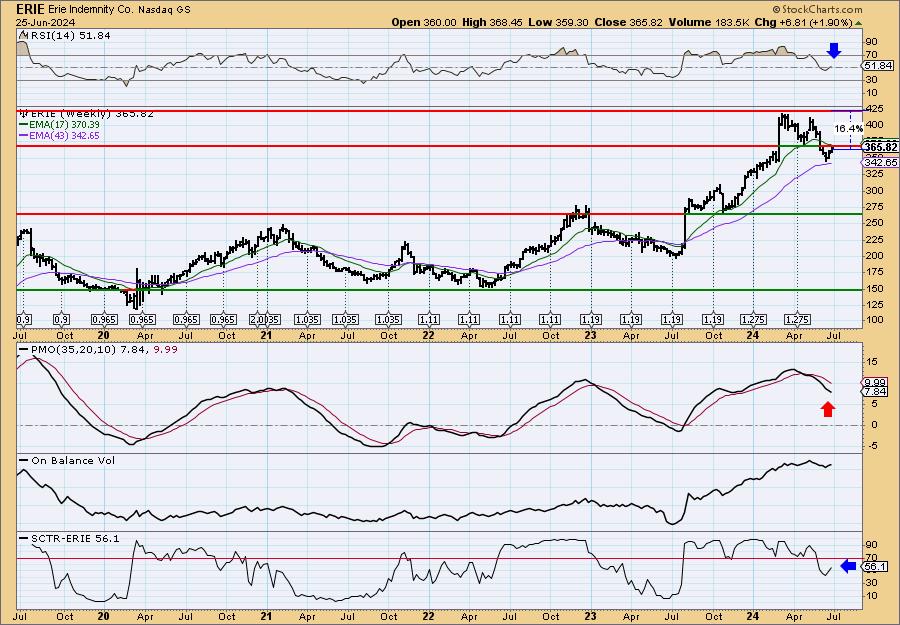Click the 300 price axis label

874,190
